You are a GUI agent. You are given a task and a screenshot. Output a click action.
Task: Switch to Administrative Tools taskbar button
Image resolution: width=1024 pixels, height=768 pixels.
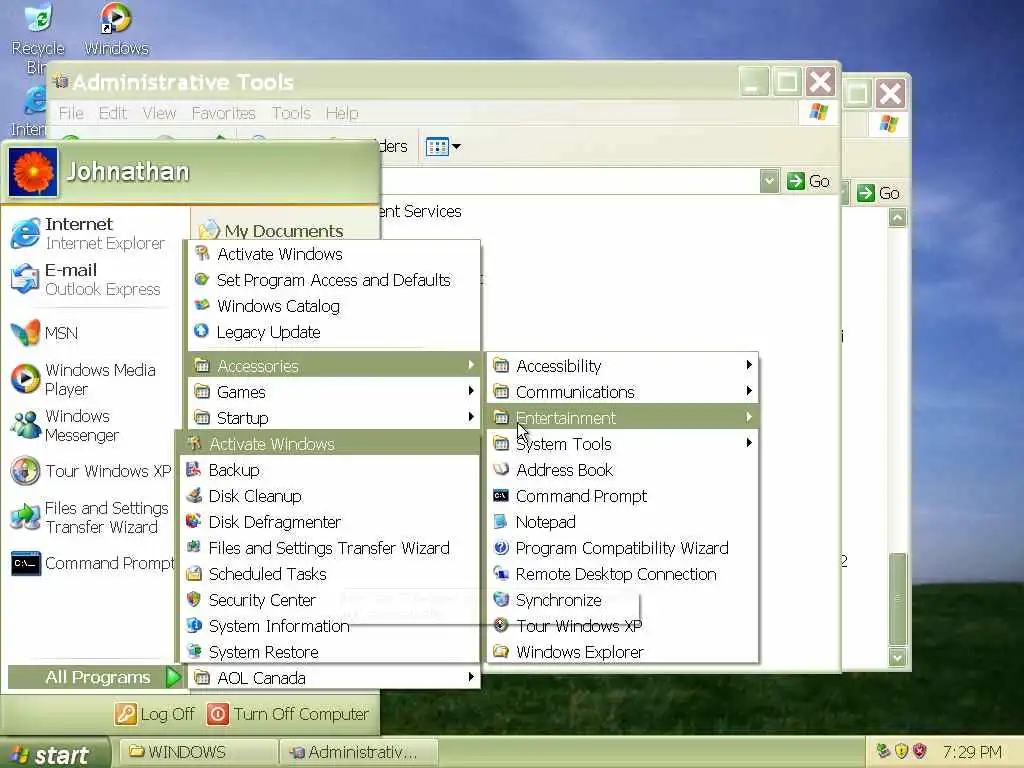pos(358,752)
